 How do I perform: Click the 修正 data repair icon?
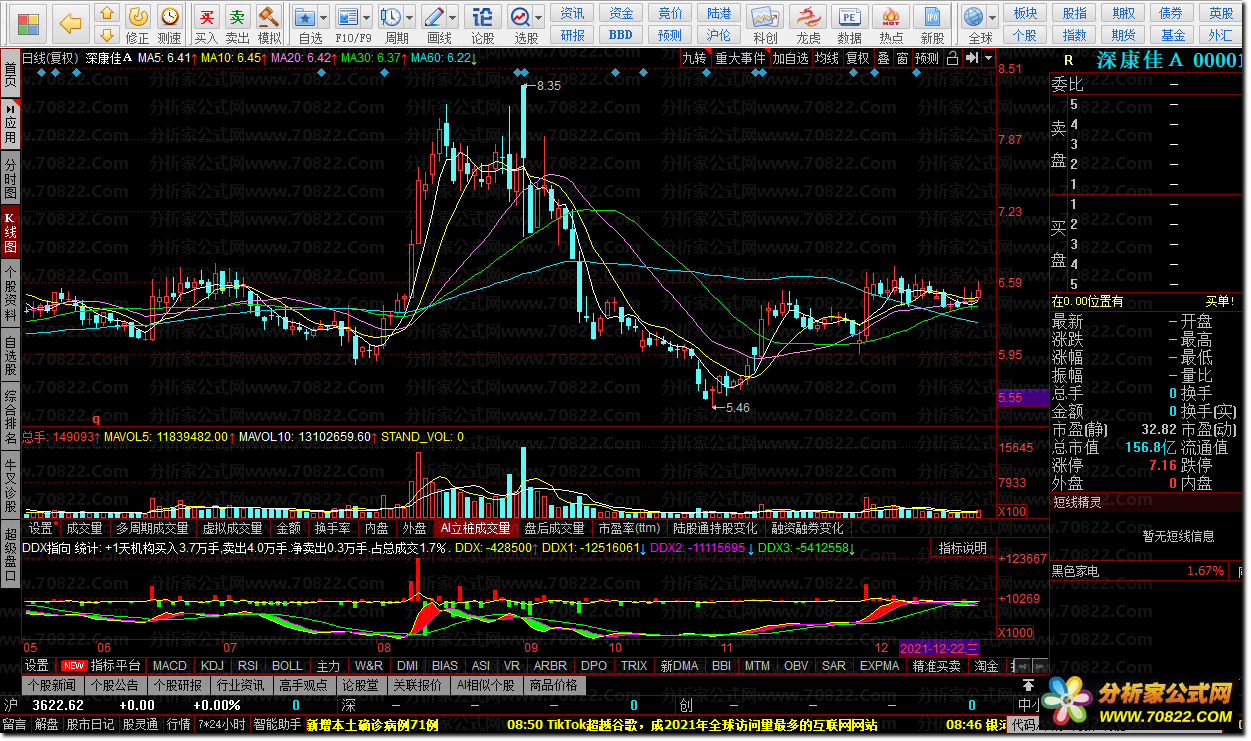[138, 16]
